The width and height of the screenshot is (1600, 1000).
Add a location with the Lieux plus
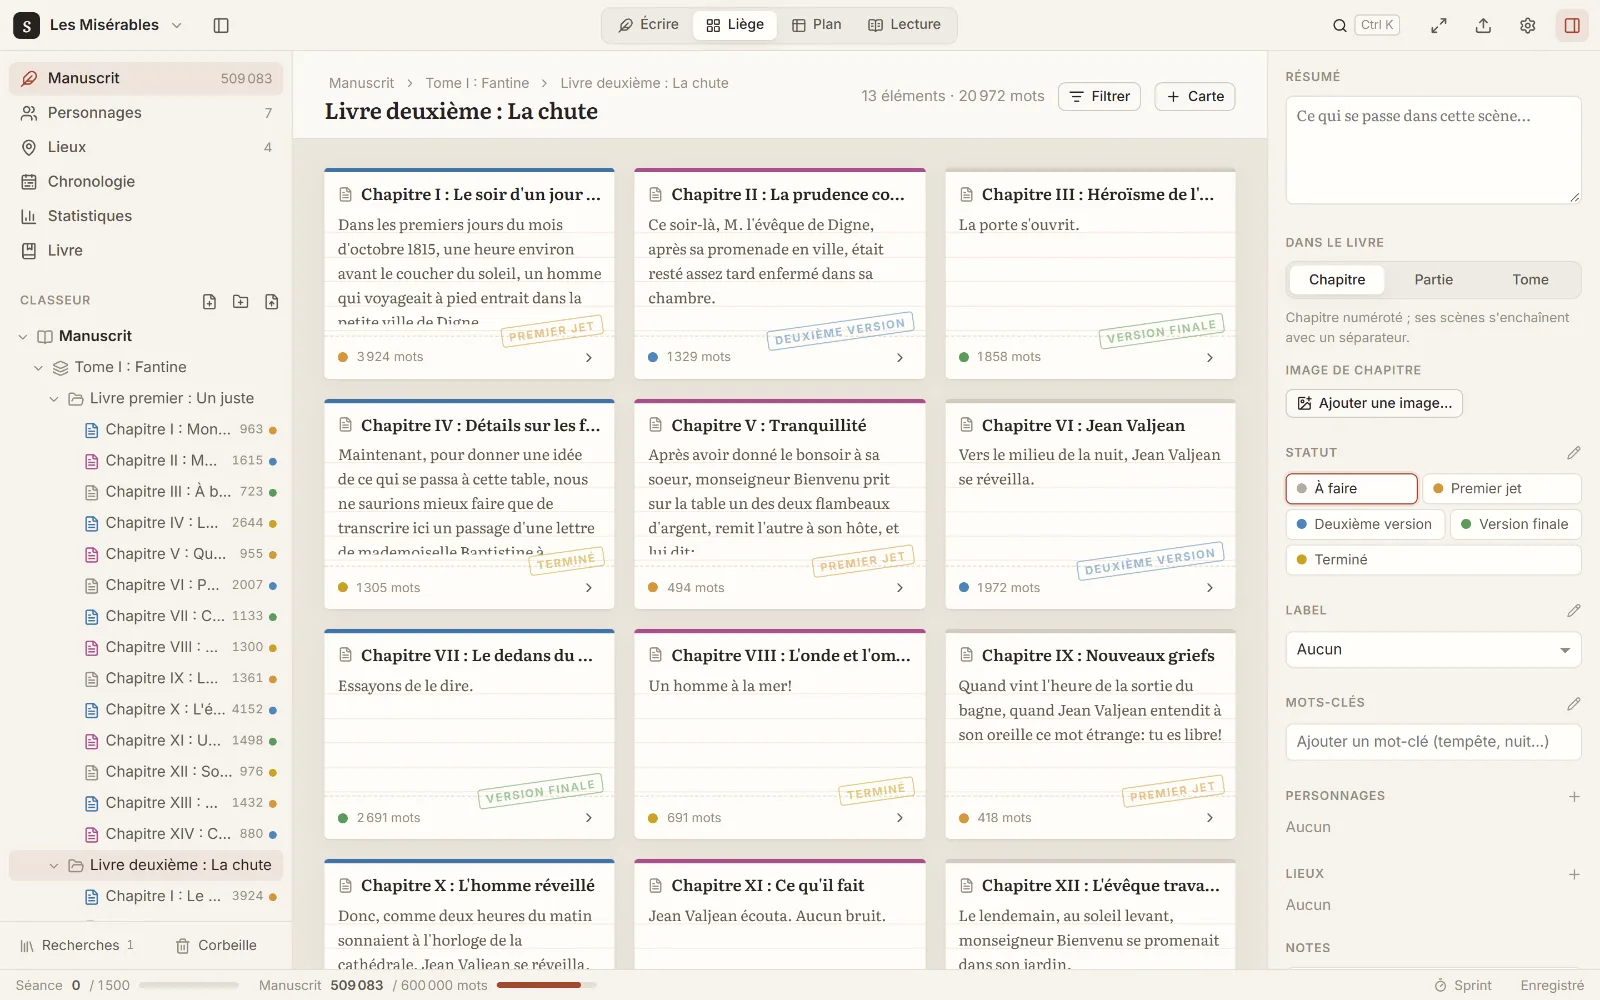[x=1574, y=874]
